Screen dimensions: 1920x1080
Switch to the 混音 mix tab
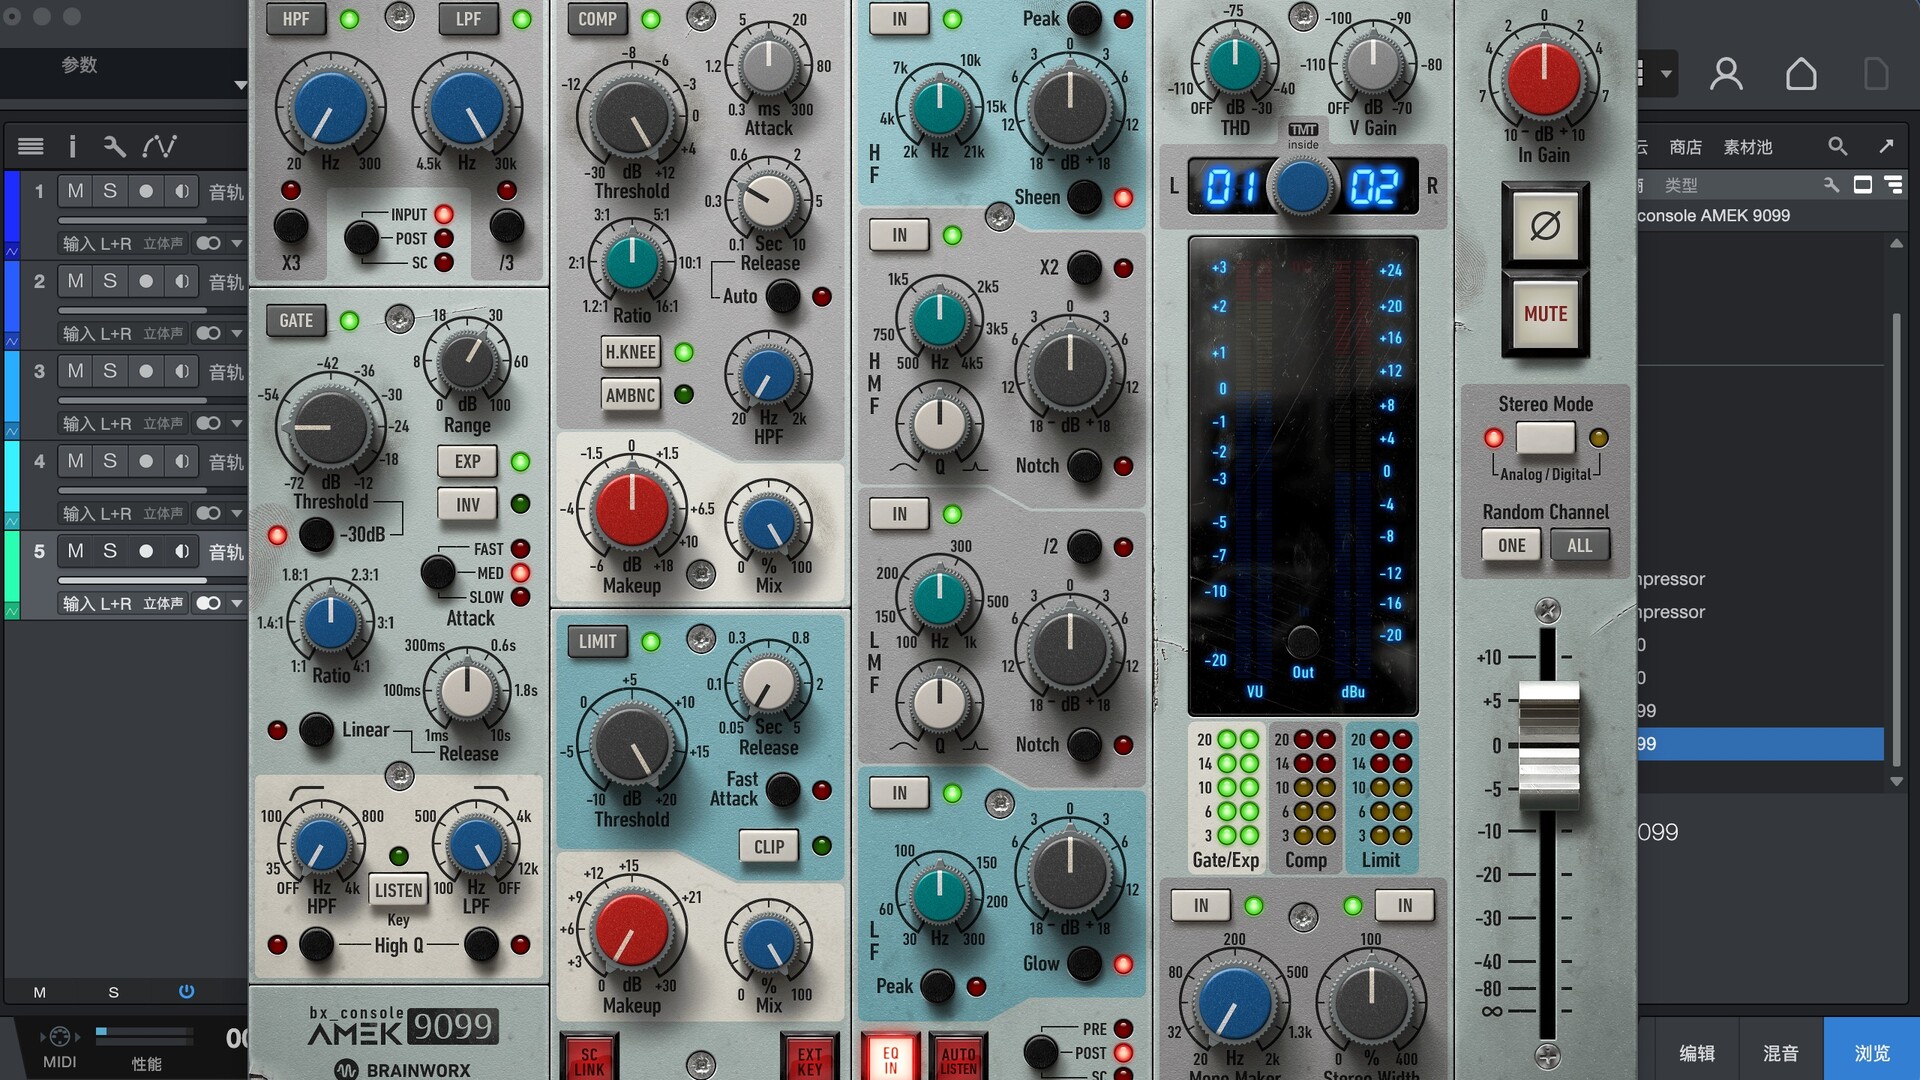click(x=1781, y=1053)
